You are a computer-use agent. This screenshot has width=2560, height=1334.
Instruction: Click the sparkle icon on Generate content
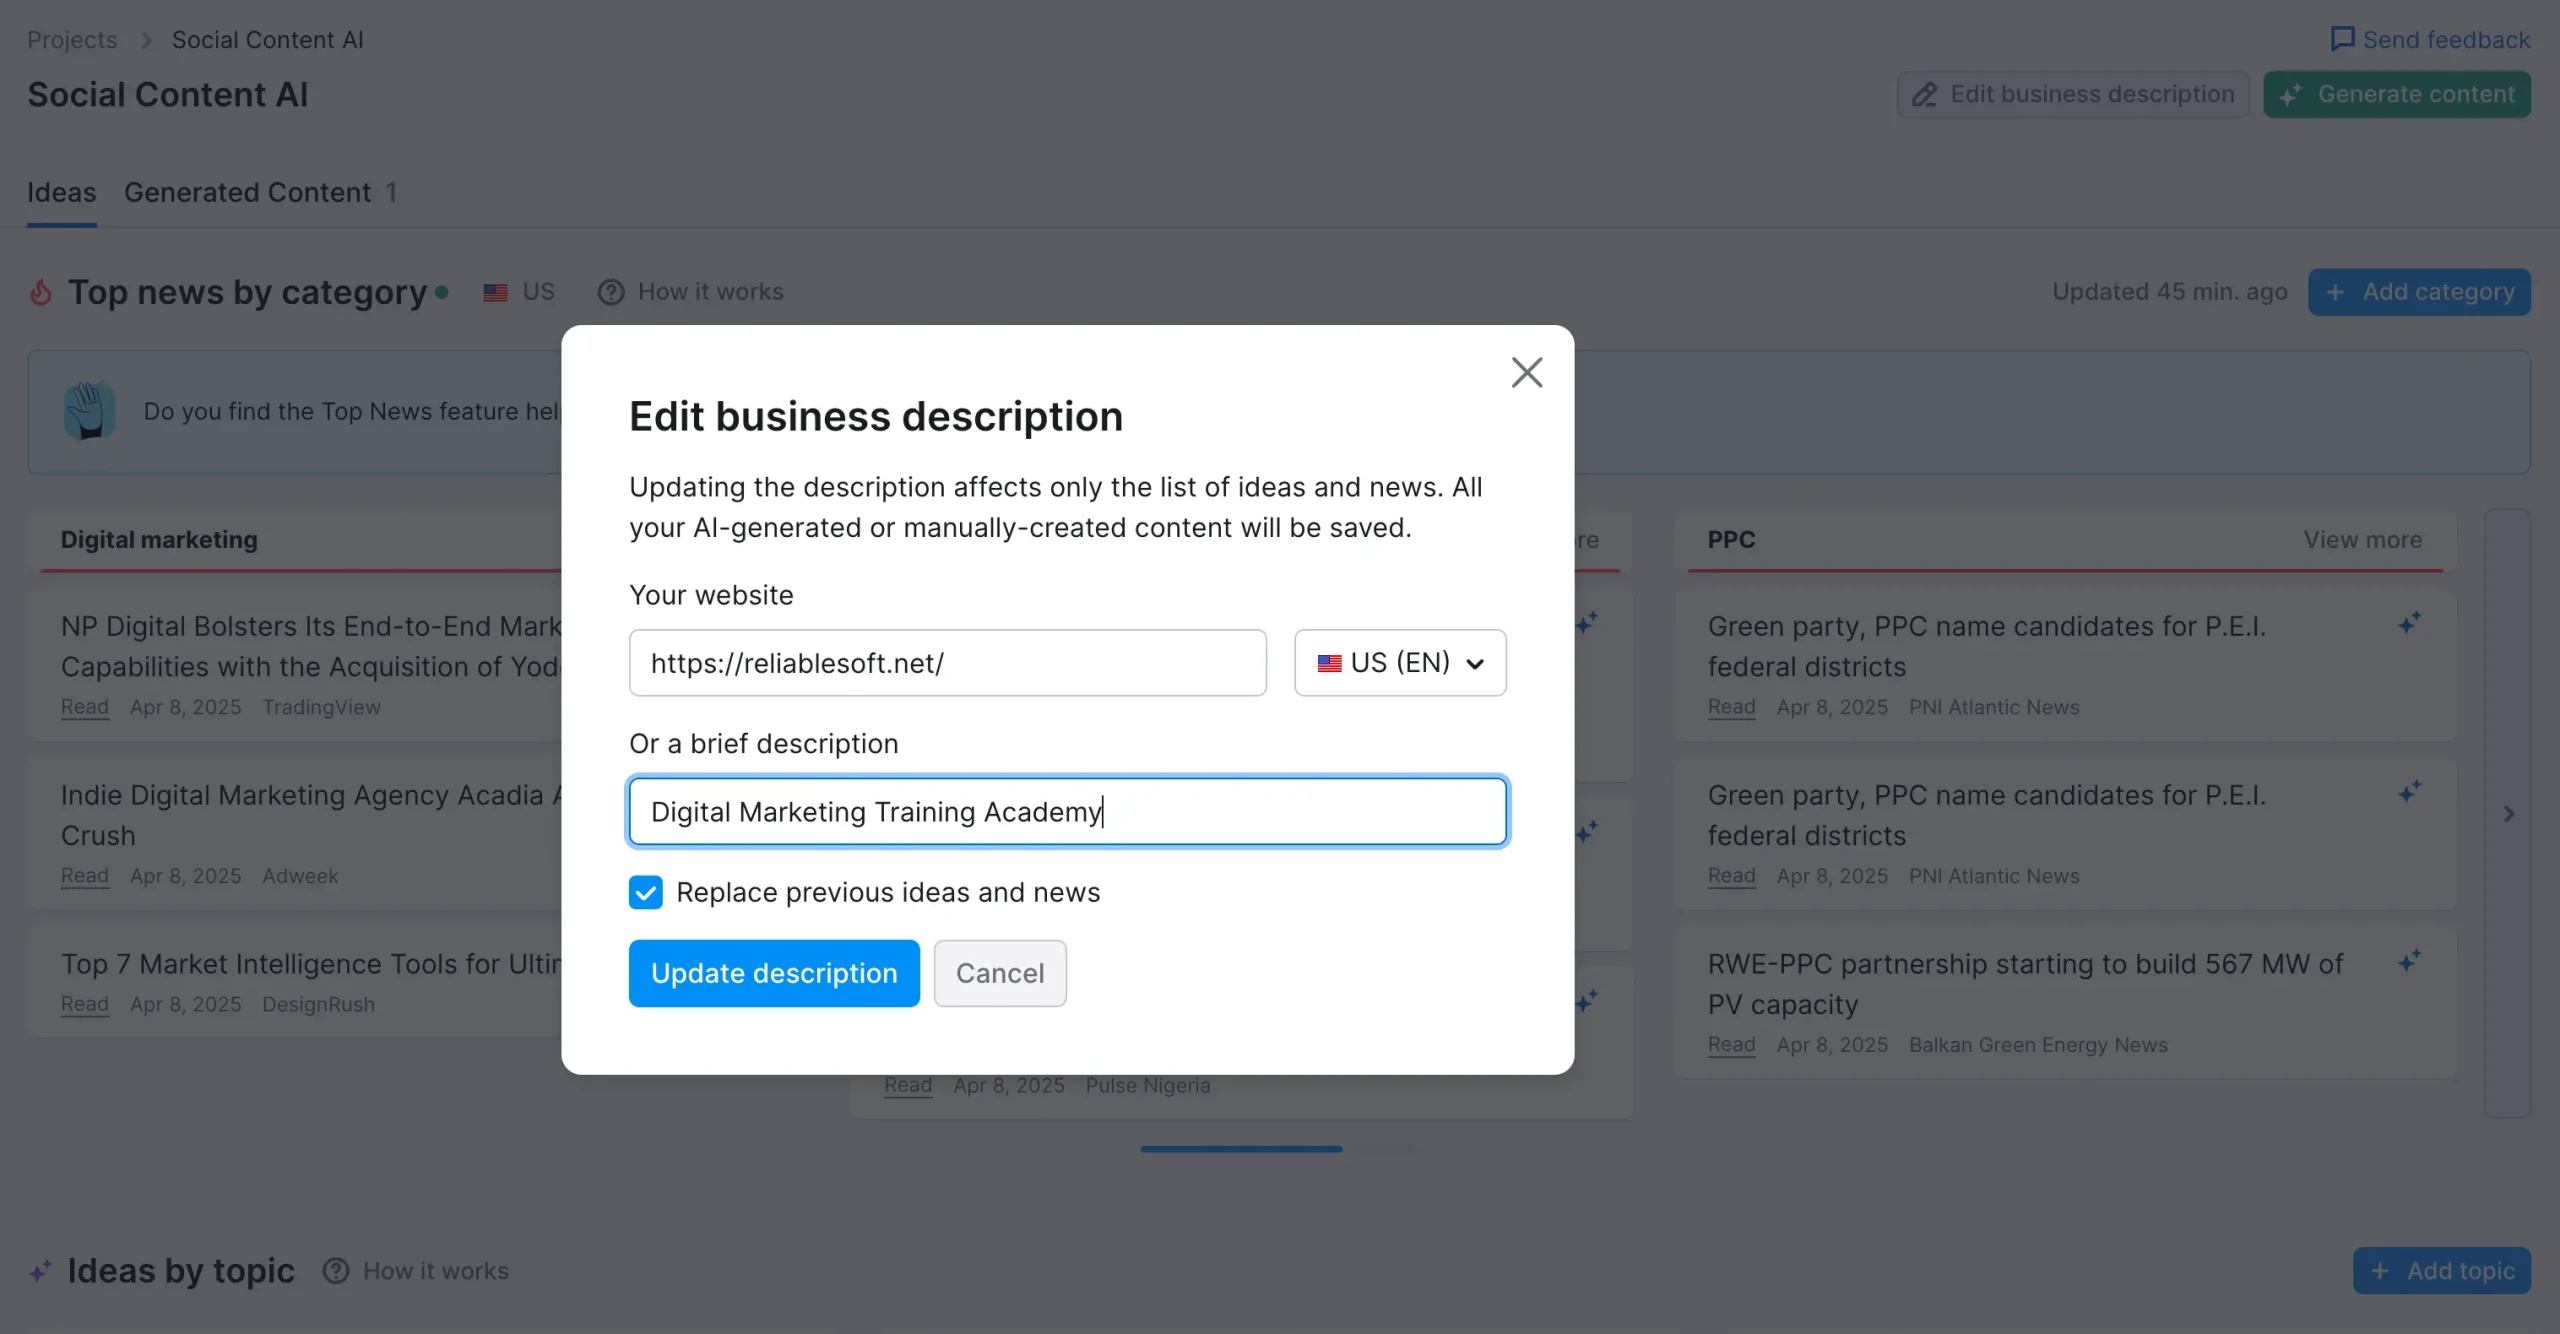pyautogui.click(x=2290, y=95)
